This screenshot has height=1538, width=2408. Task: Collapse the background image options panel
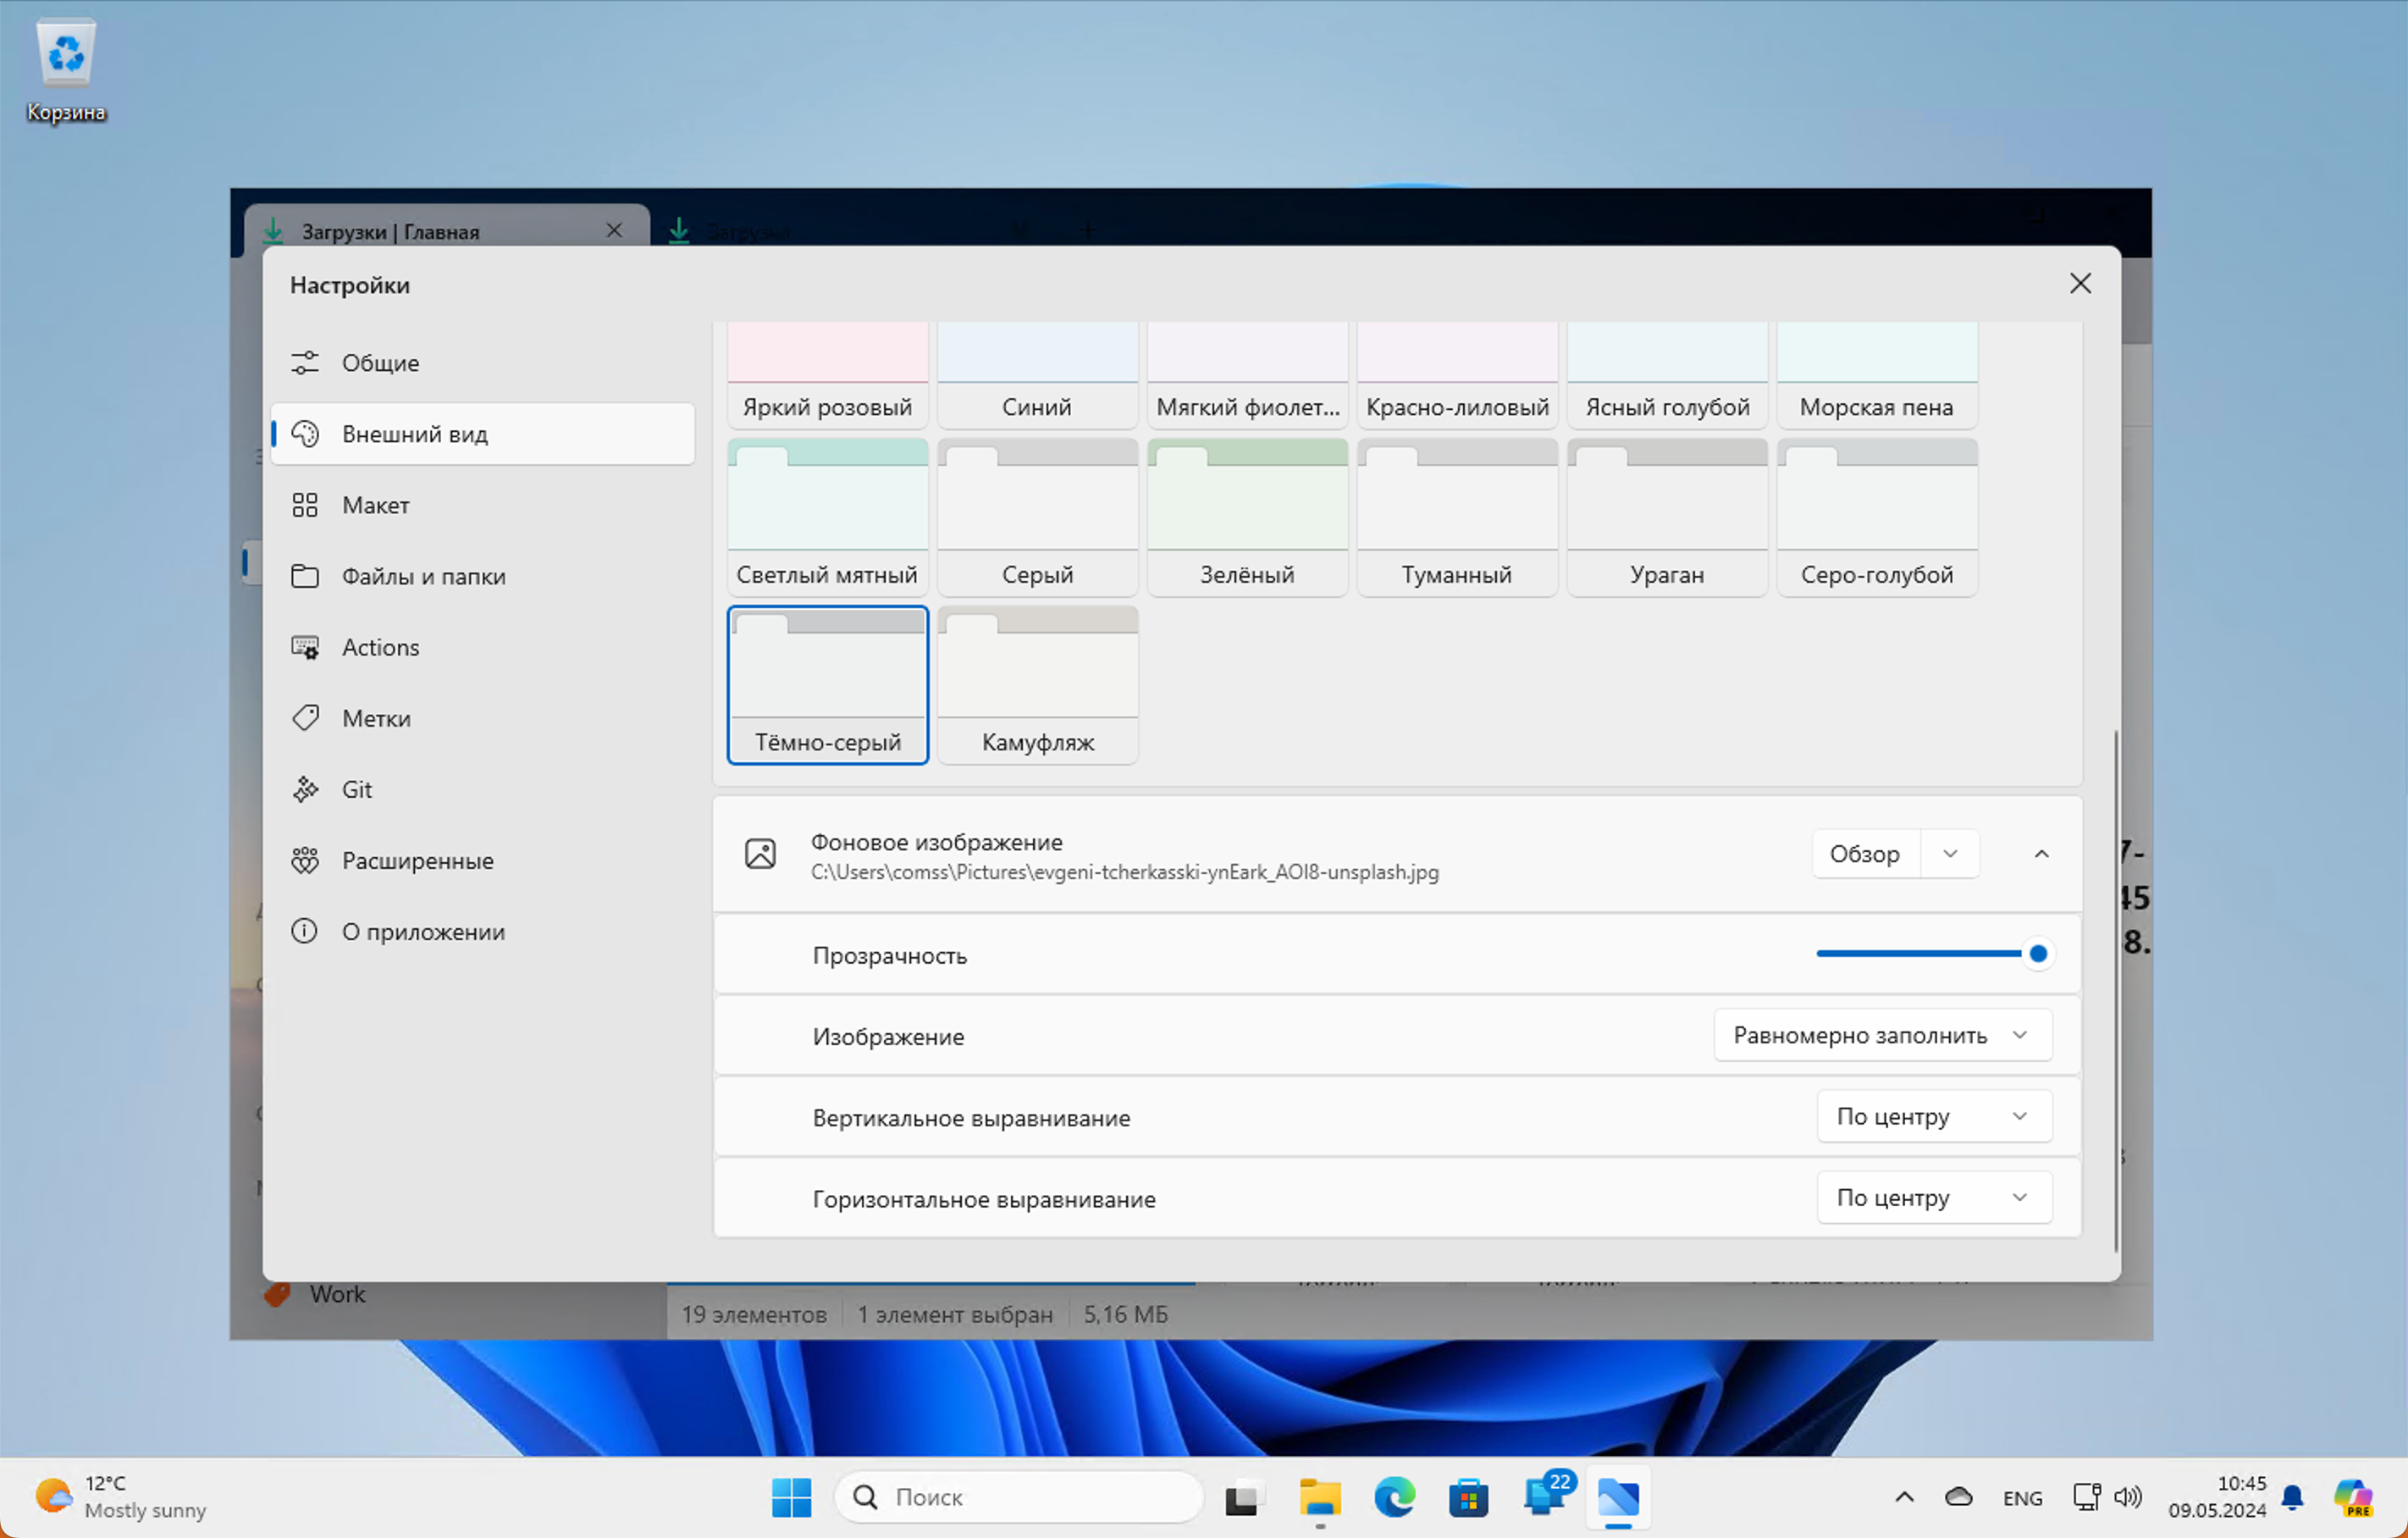pos(2041,853)
